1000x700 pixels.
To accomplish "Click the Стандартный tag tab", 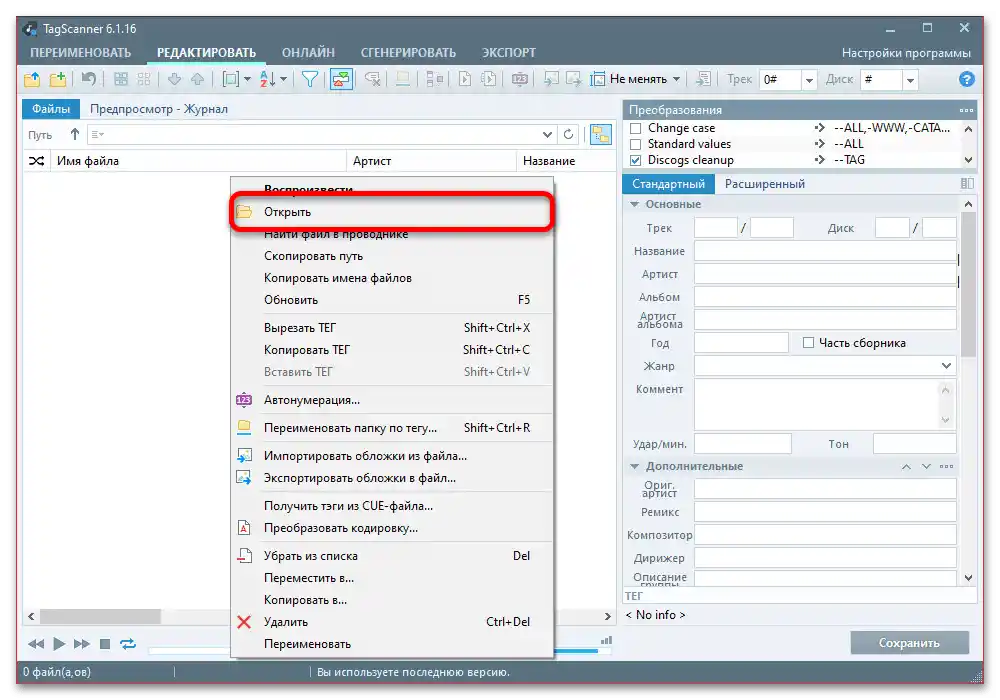I will click(x=668, y=184).
